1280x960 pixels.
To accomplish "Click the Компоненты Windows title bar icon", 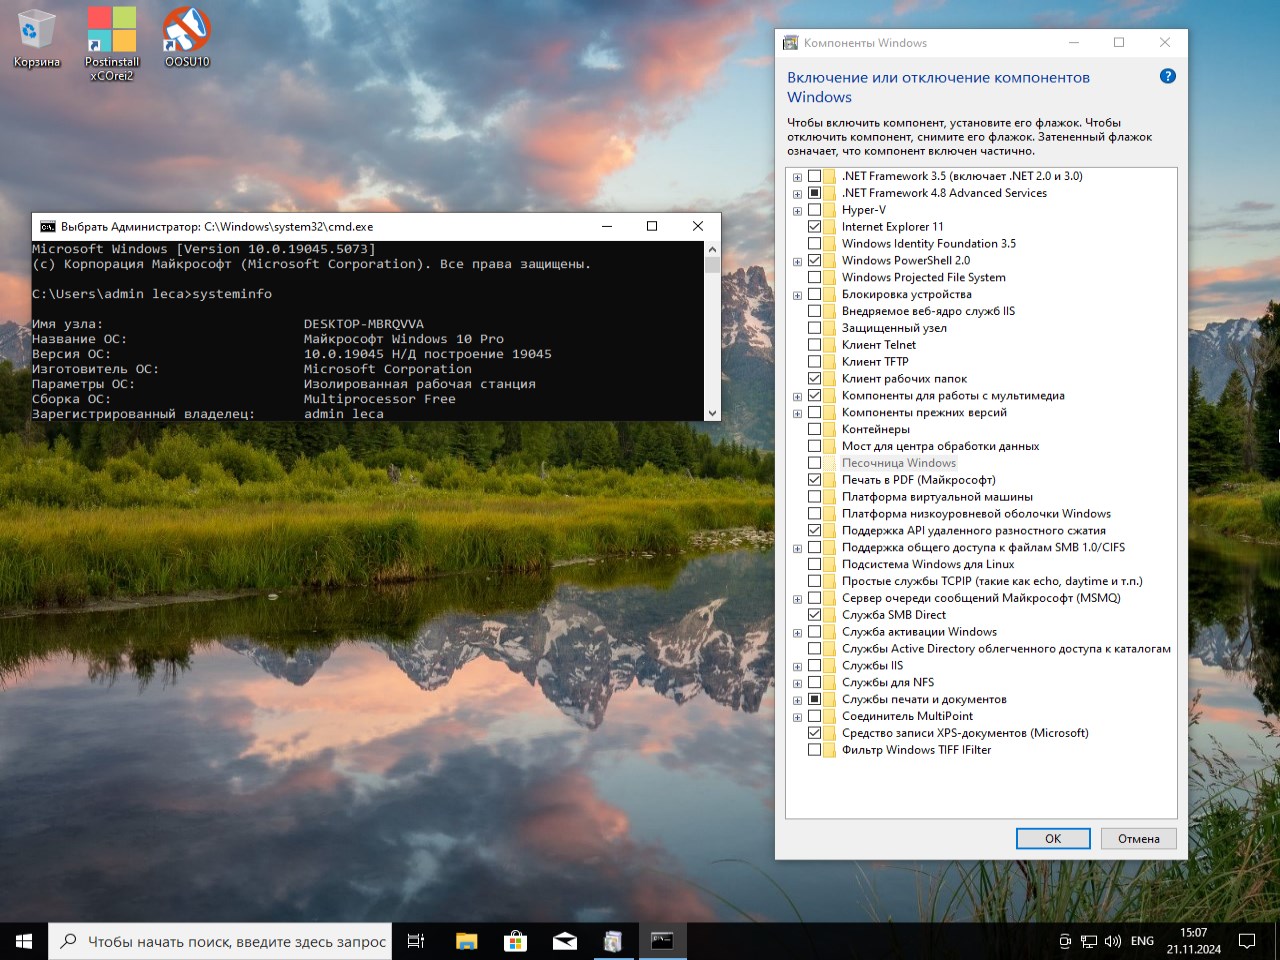I will pyautogui.click(x=791, y=43).
